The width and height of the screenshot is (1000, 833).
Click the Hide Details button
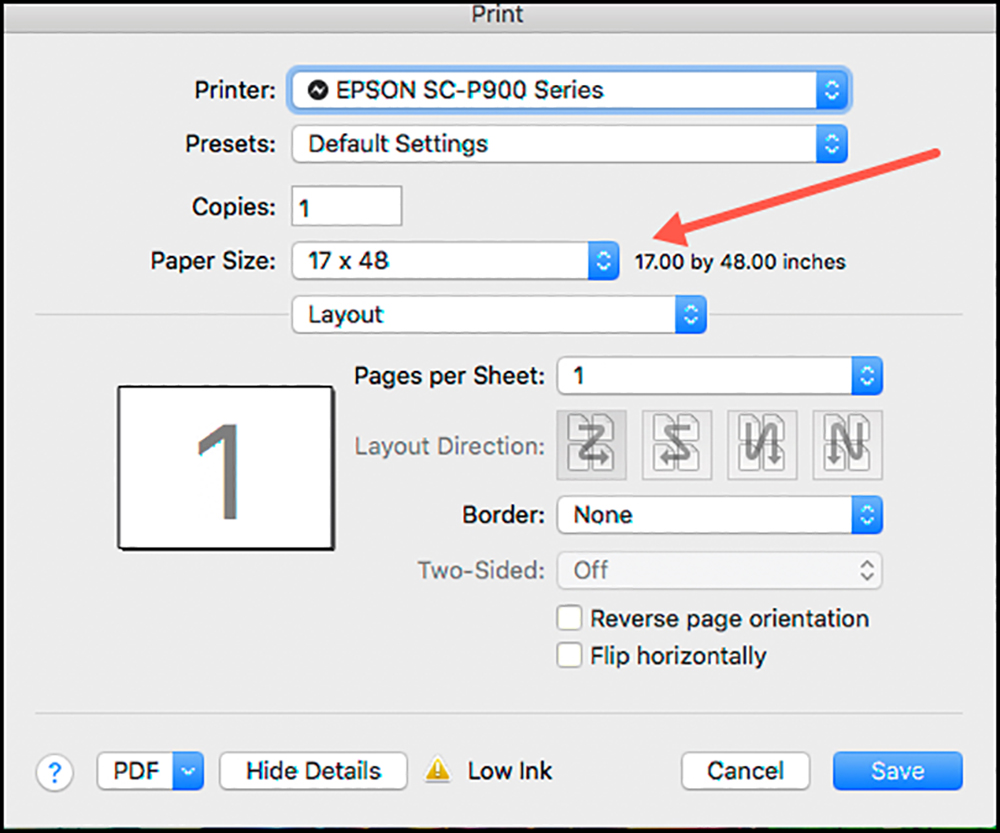coord(313,770)
